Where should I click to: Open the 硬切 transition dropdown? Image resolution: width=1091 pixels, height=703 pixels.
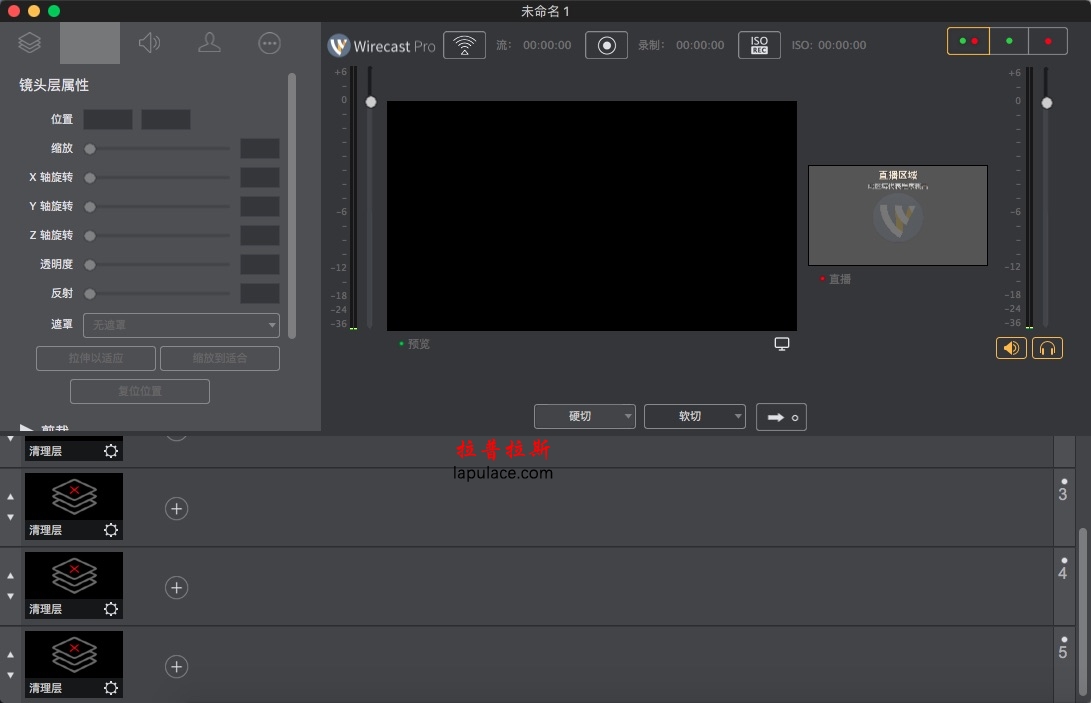(x=584, y=416)
